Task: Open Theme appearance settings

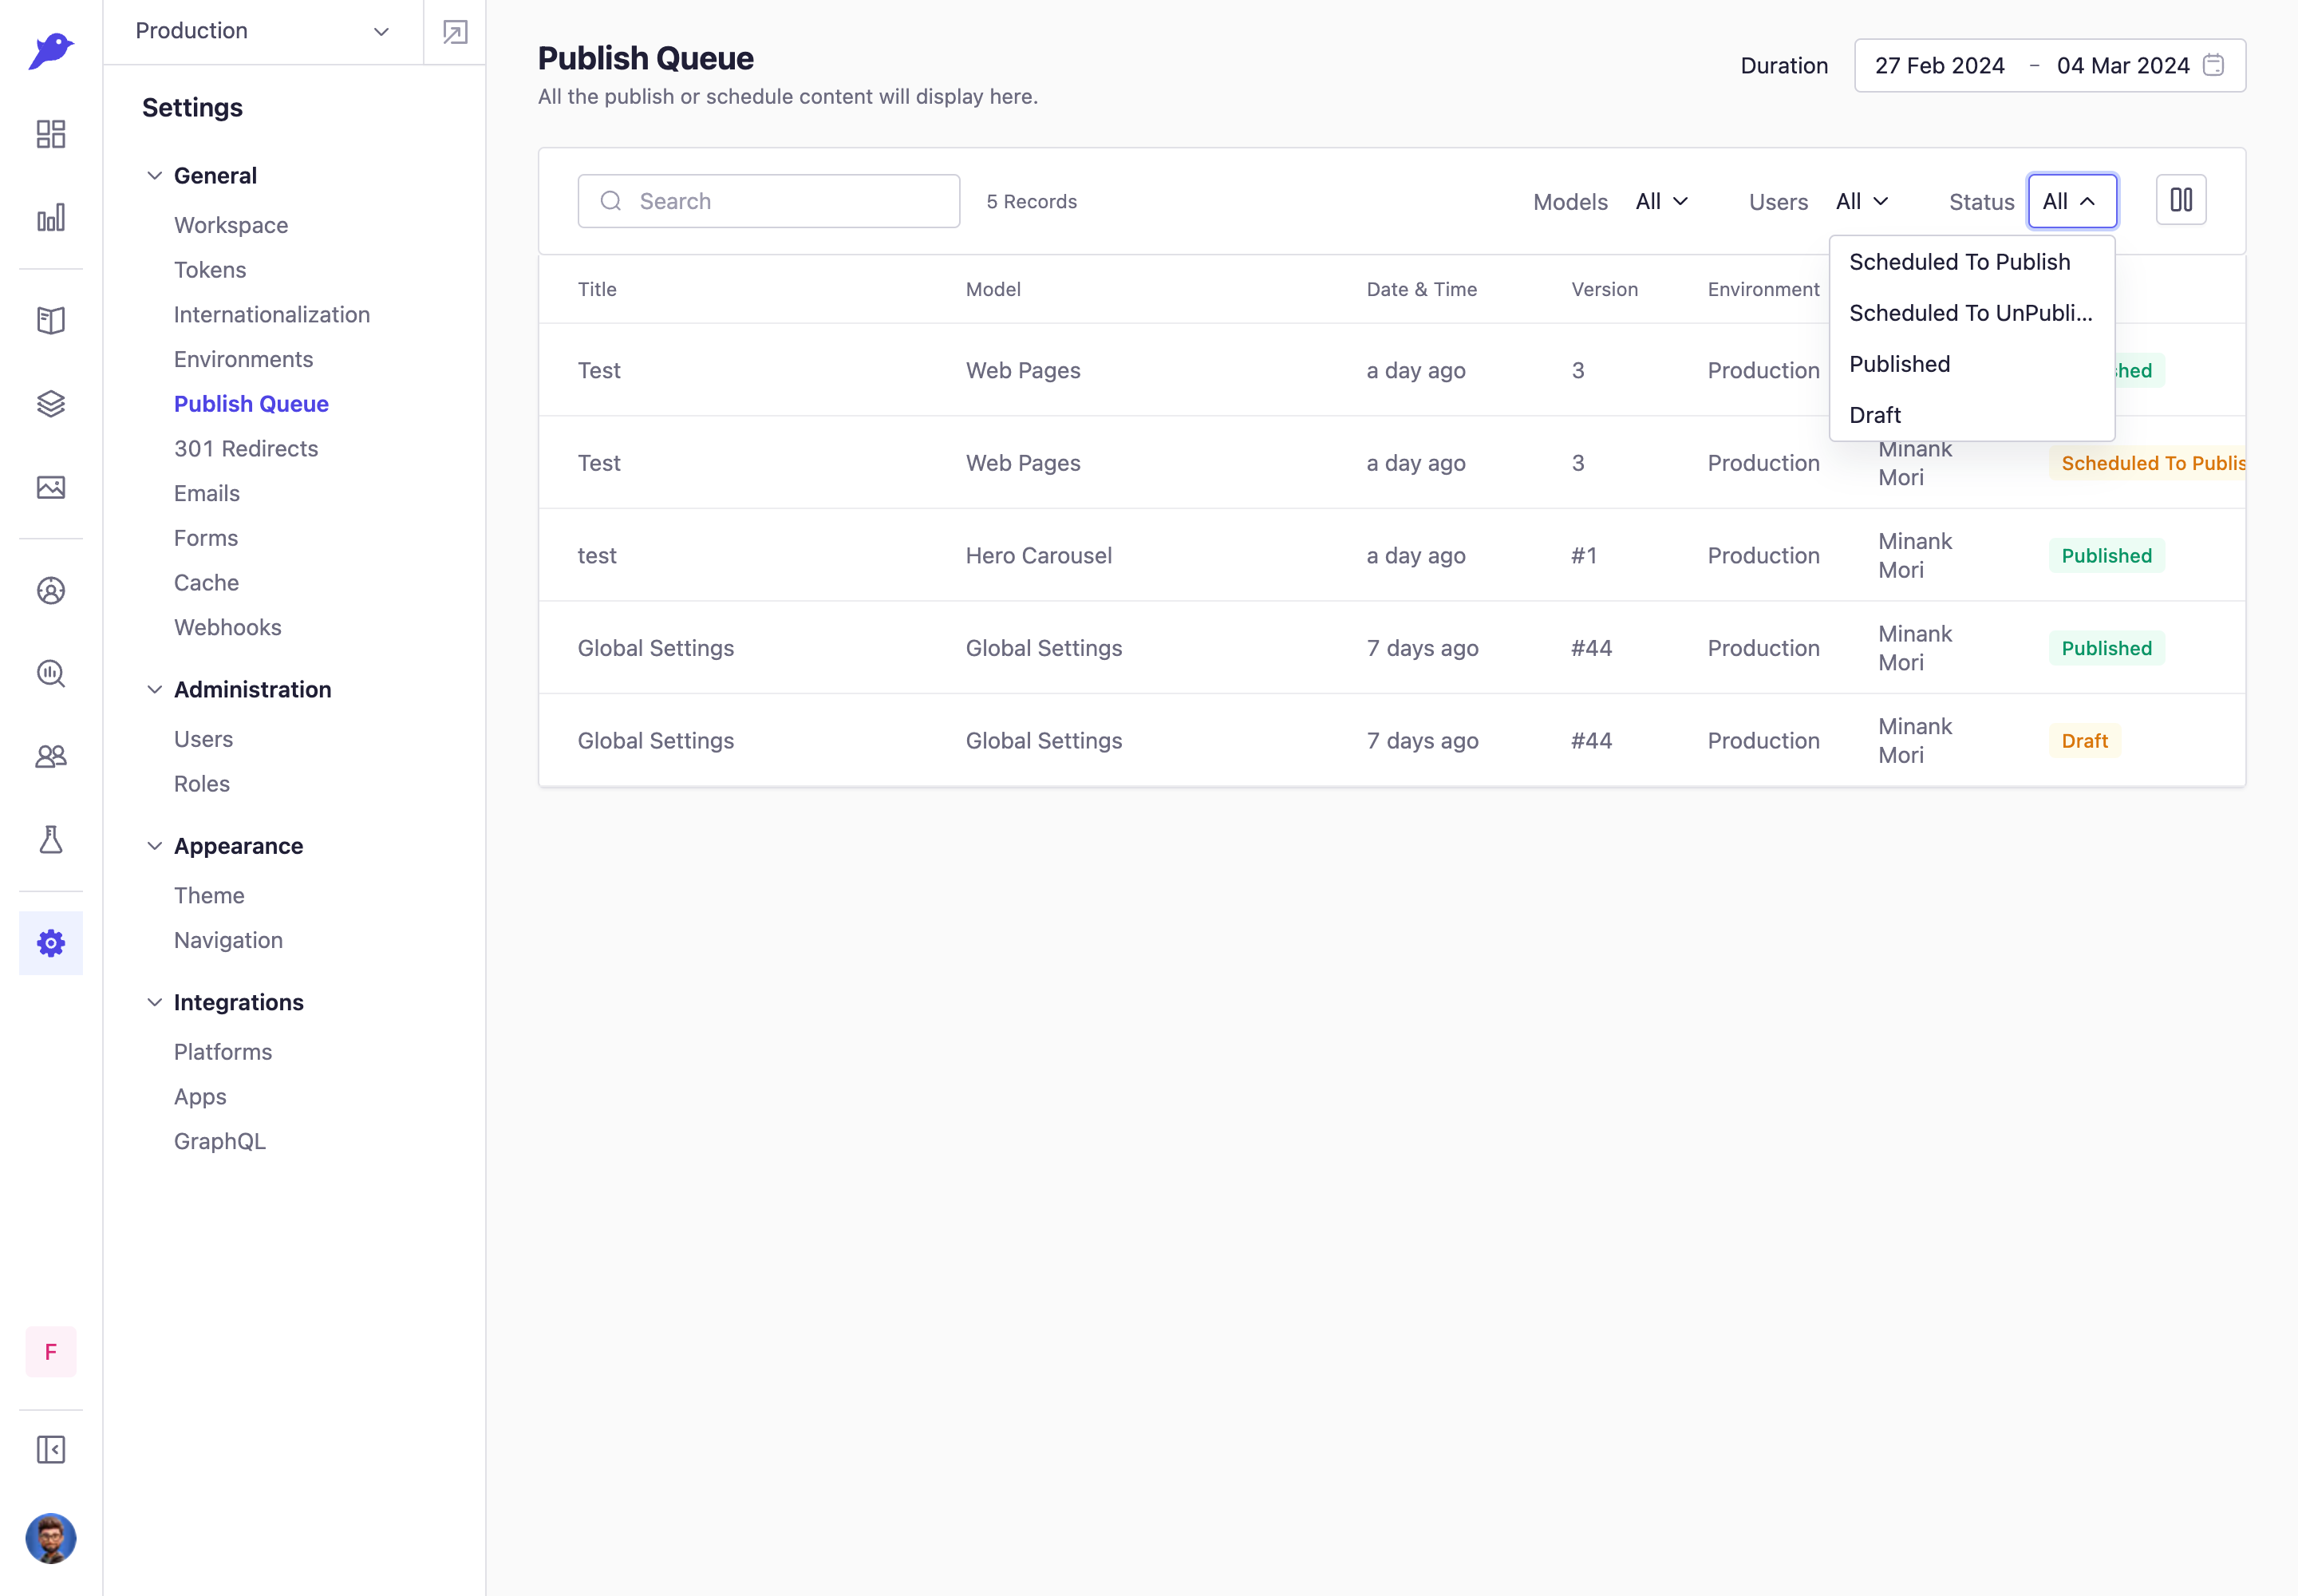Action: [209, 896]
